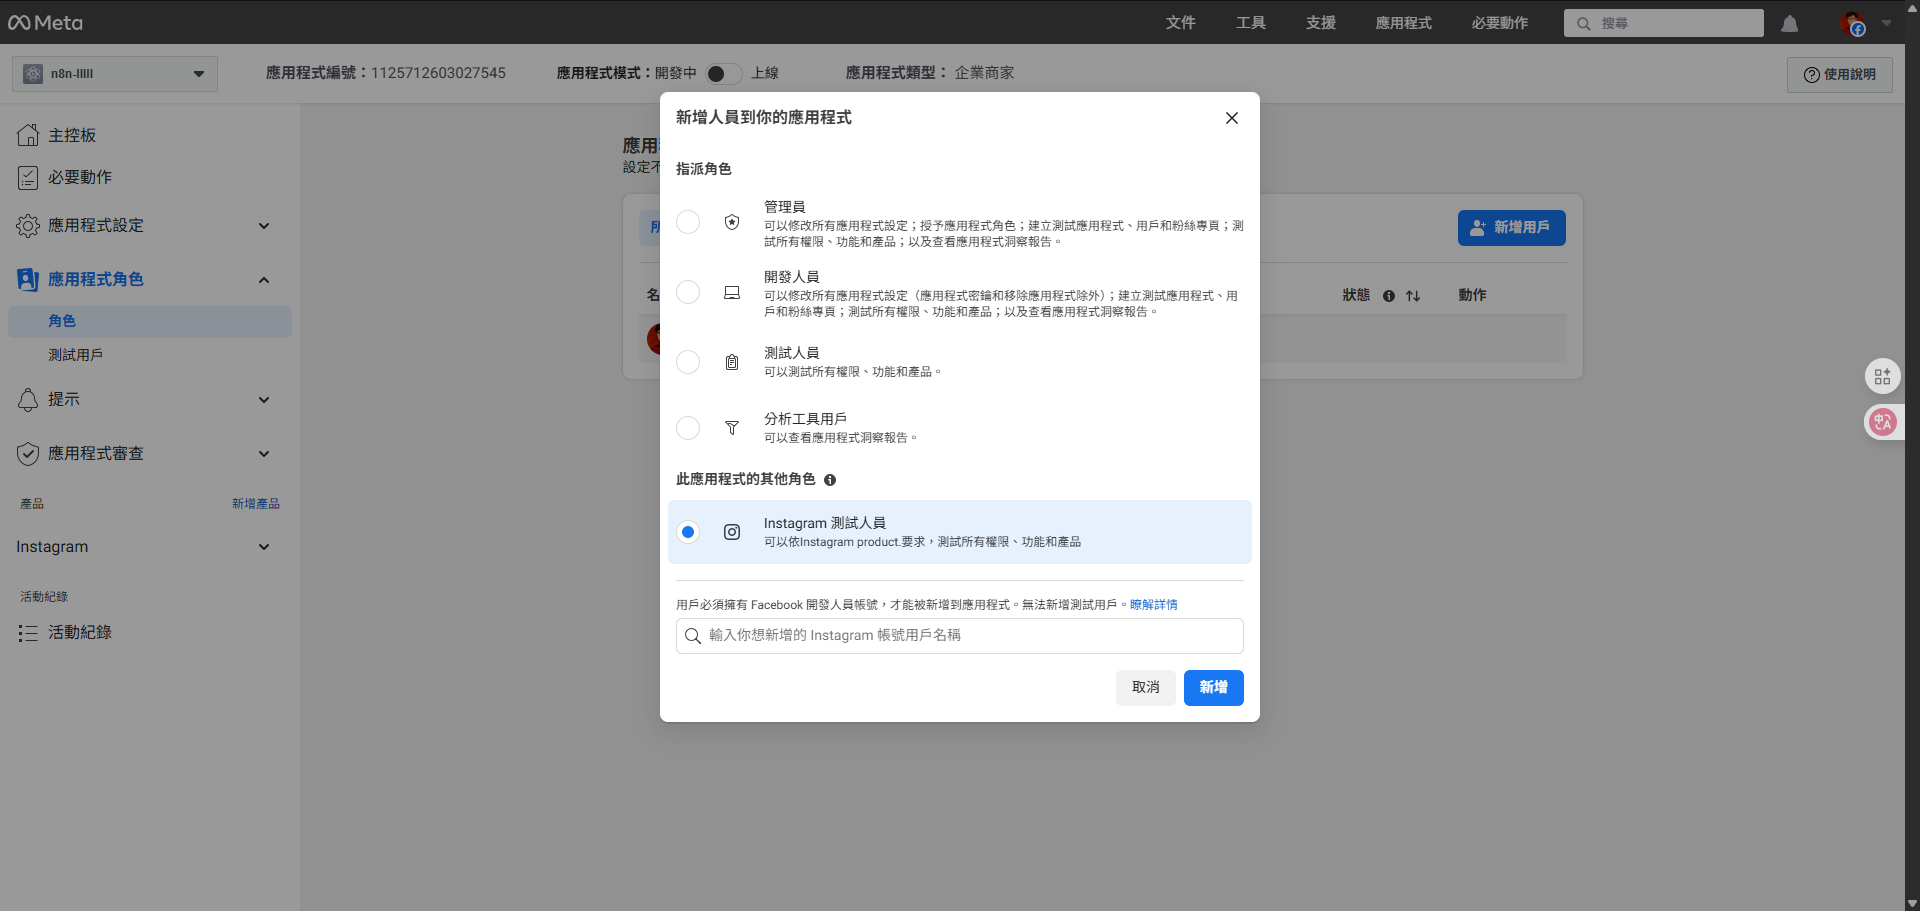The height and width of the screenshot is (911, 1920).
Task: Click the Instagram icon beside Instagram 測試人員
Action: [732, 531]
